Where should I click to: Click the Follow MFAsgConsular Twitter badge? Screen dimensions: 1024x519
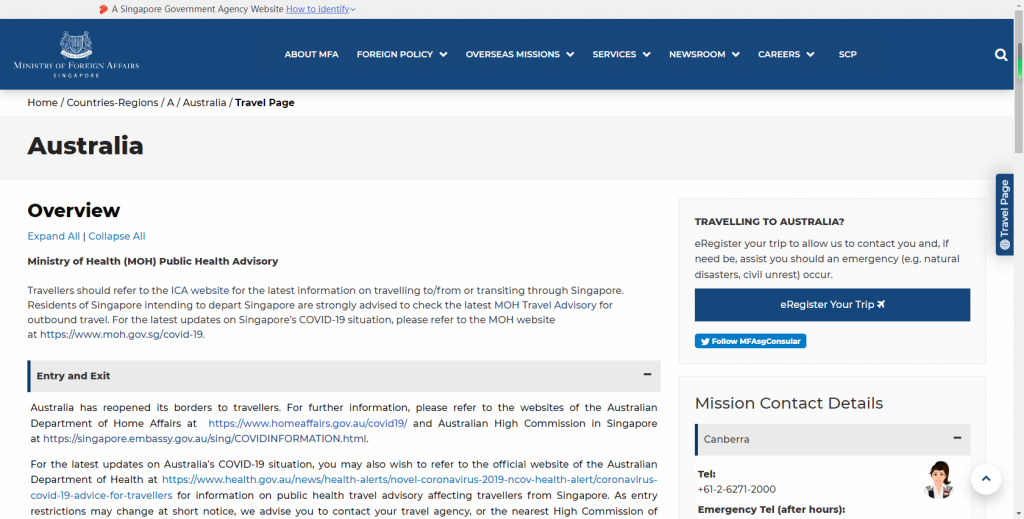coord(750,341)
